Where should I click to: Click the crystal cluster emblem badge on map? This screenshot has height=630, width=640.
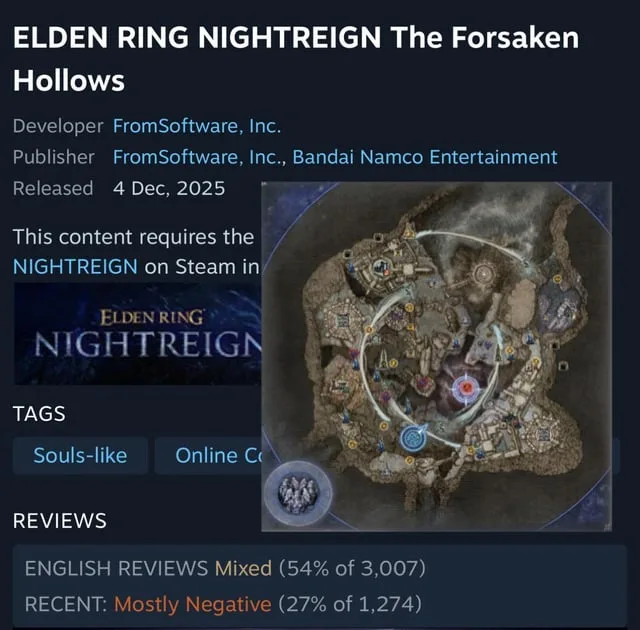[298, 494]
